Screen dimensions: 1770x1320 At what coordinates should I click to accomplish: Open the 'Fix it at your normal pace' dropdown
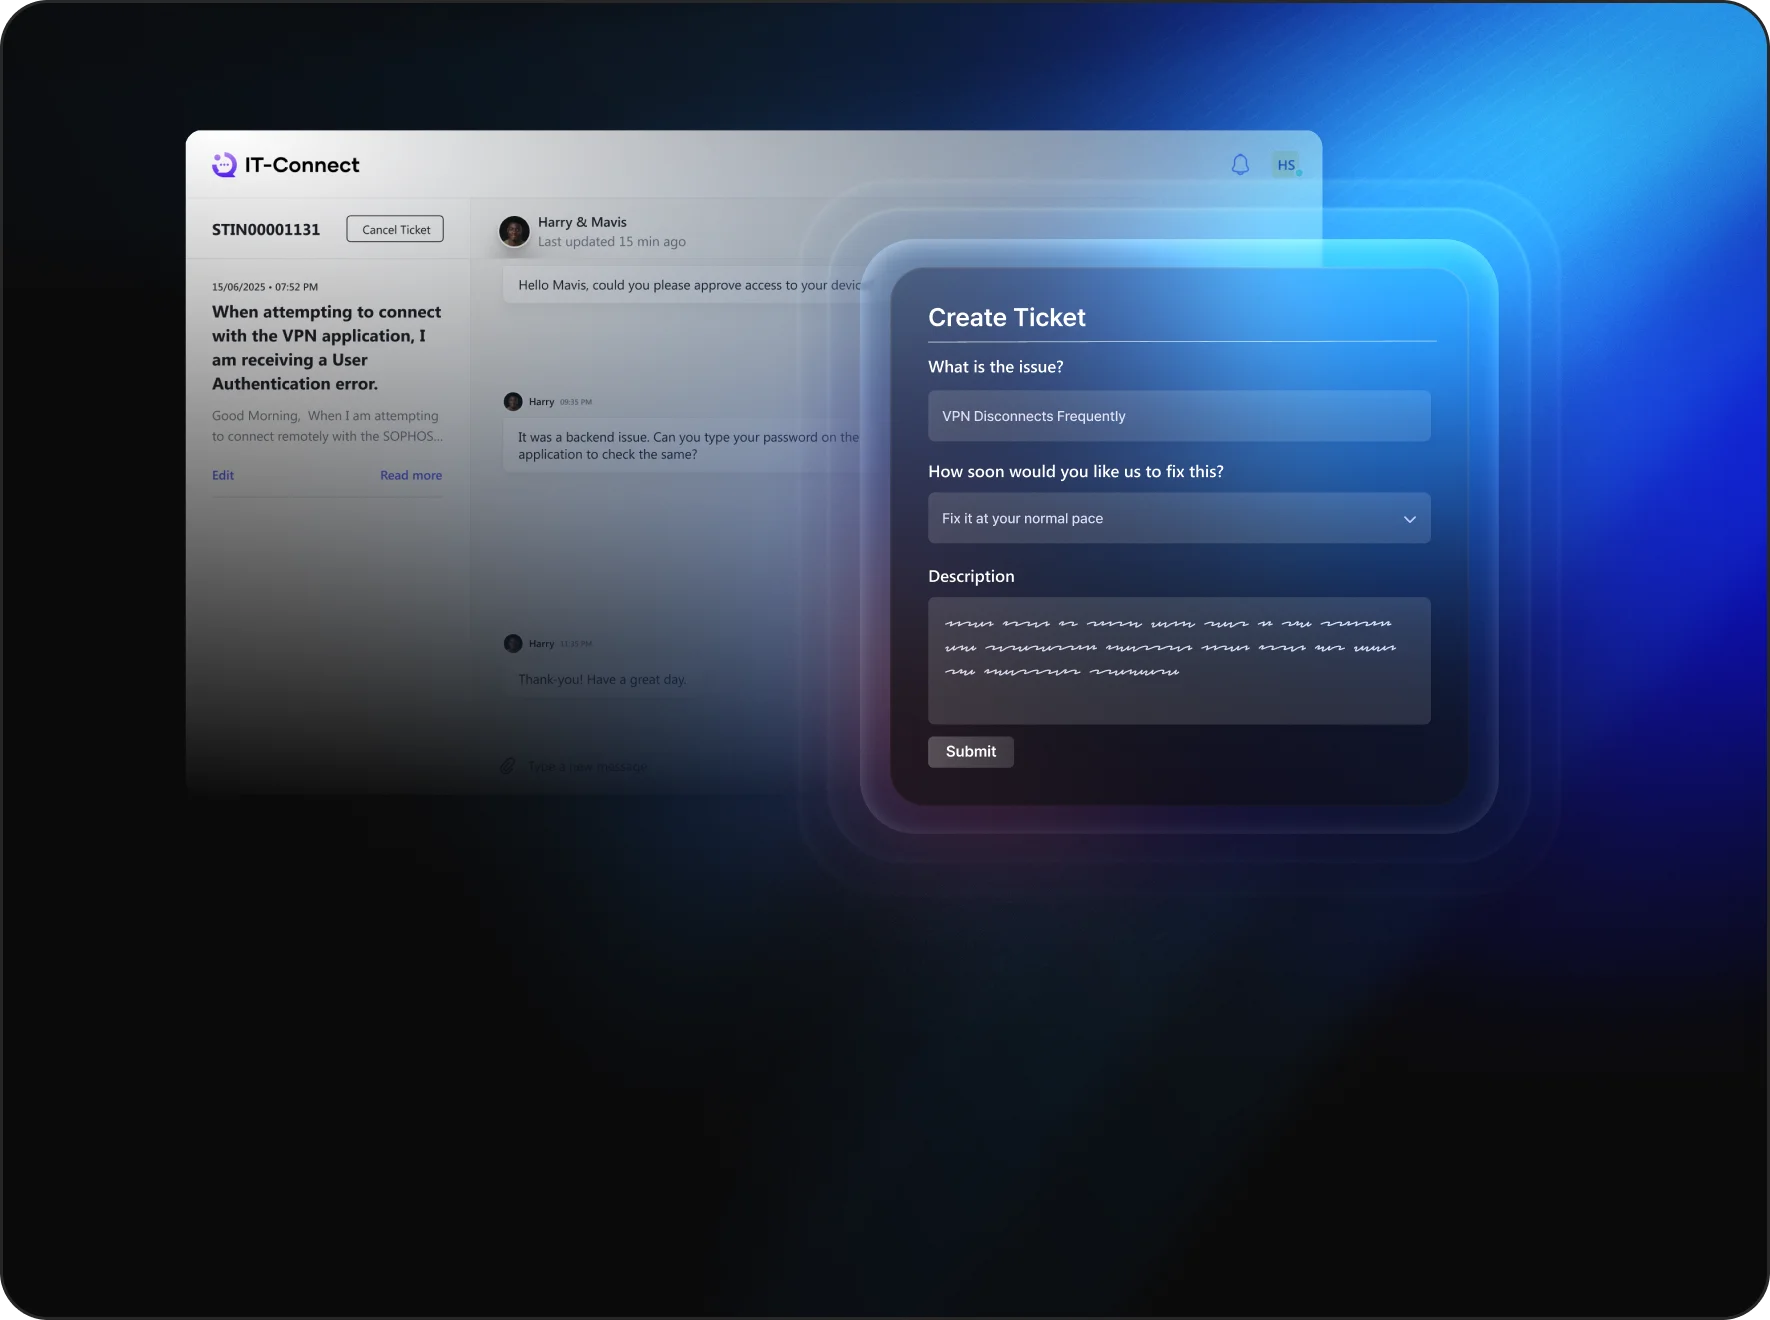coord(1179,518)
